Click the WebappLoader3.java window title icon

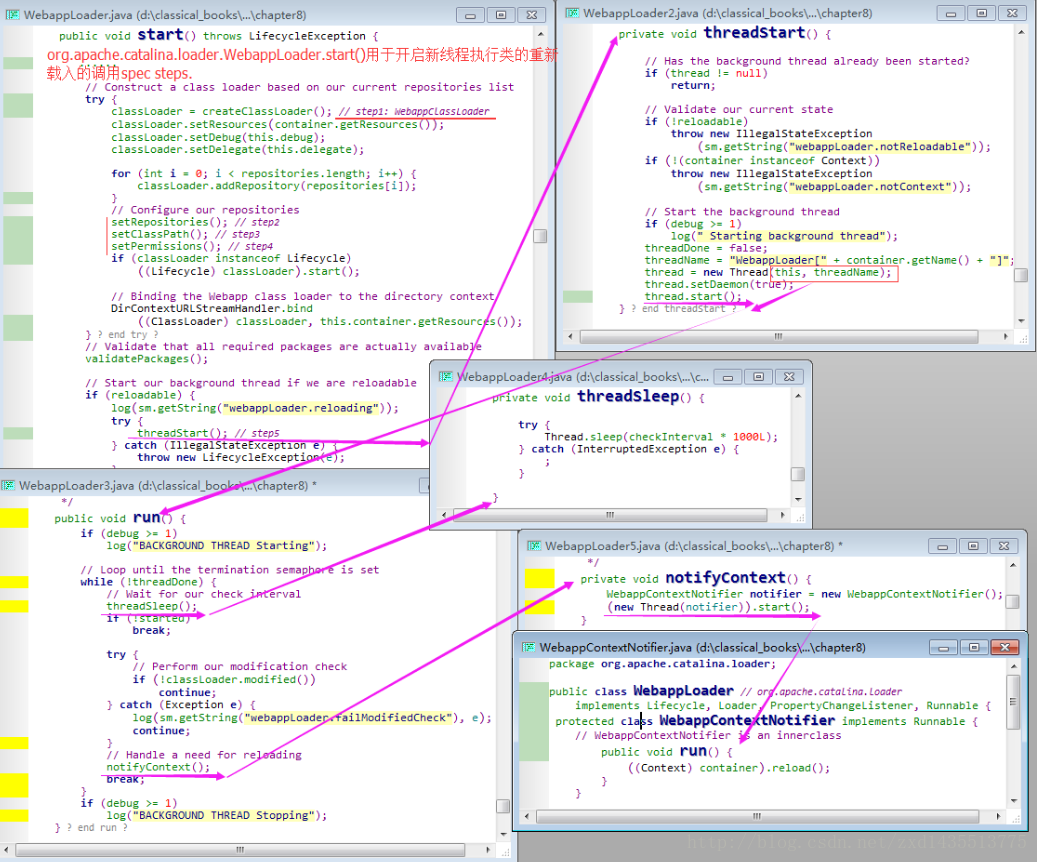coord(8,485)
